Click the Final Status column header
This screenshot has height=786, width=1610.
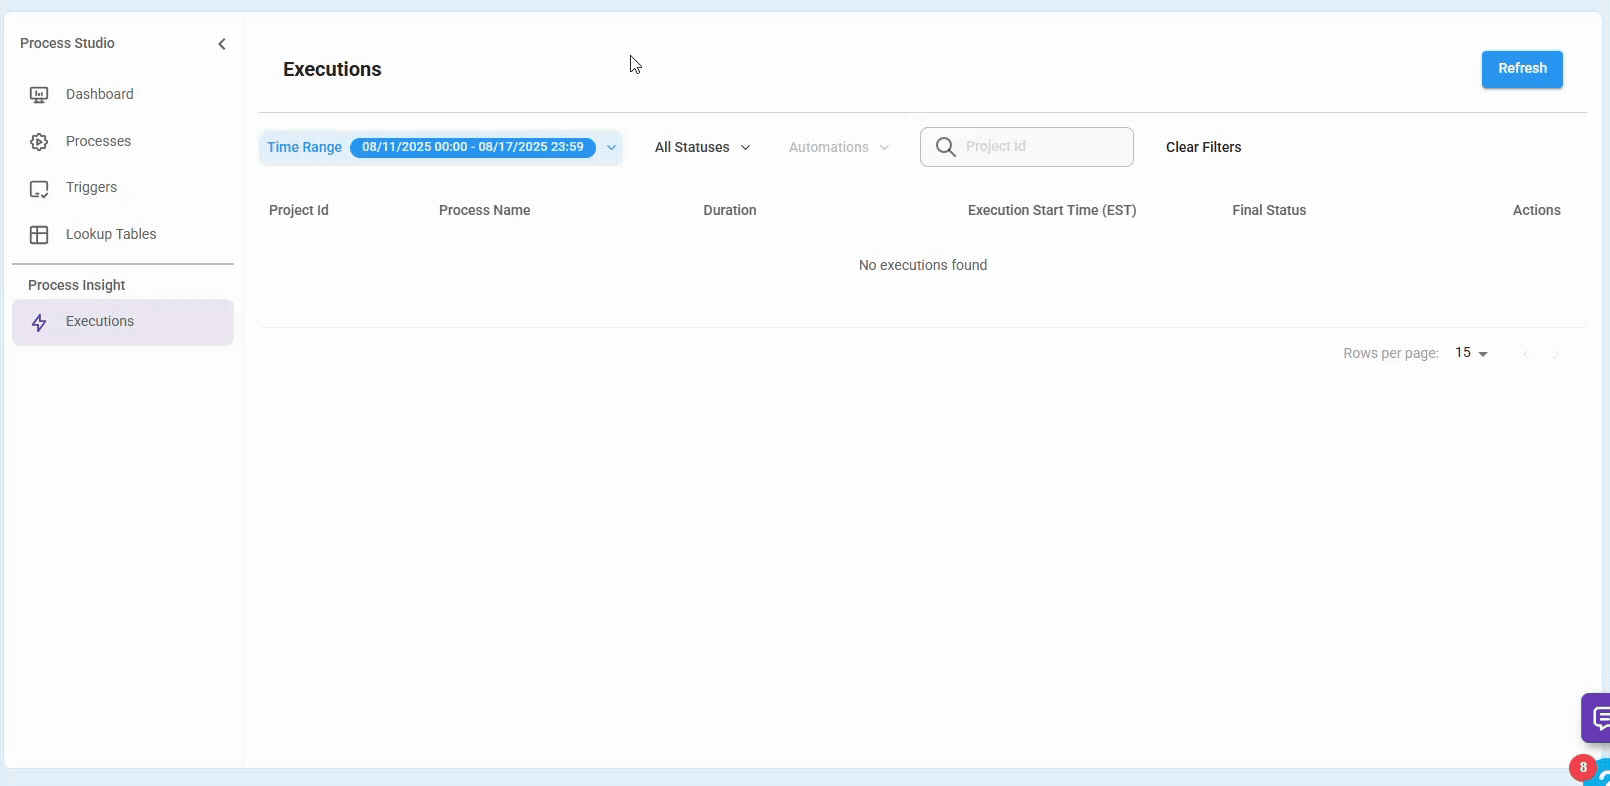click(x=1269, y=210)
